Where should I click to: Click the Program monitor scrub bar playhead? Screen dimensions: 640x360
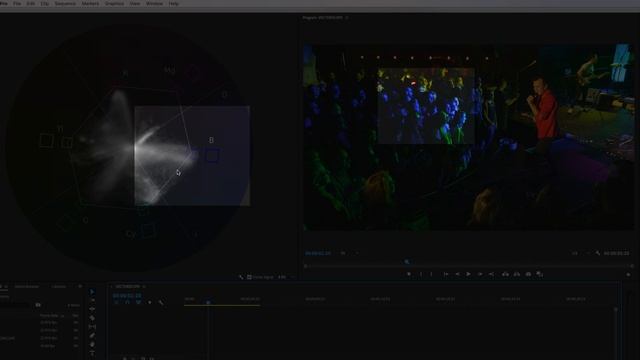tap(407, 262)
